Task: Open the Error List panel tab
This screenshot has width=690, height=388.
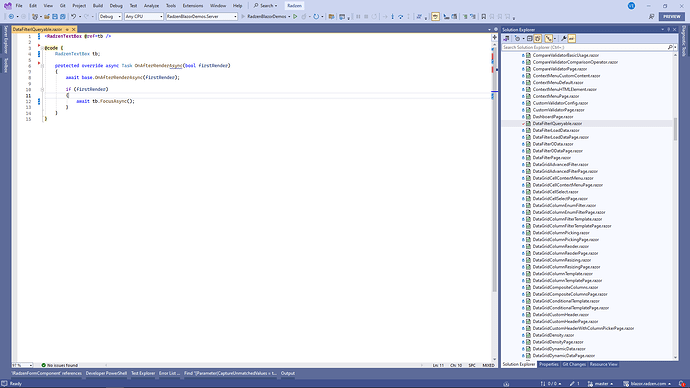Action: click(x=169, y=373)
